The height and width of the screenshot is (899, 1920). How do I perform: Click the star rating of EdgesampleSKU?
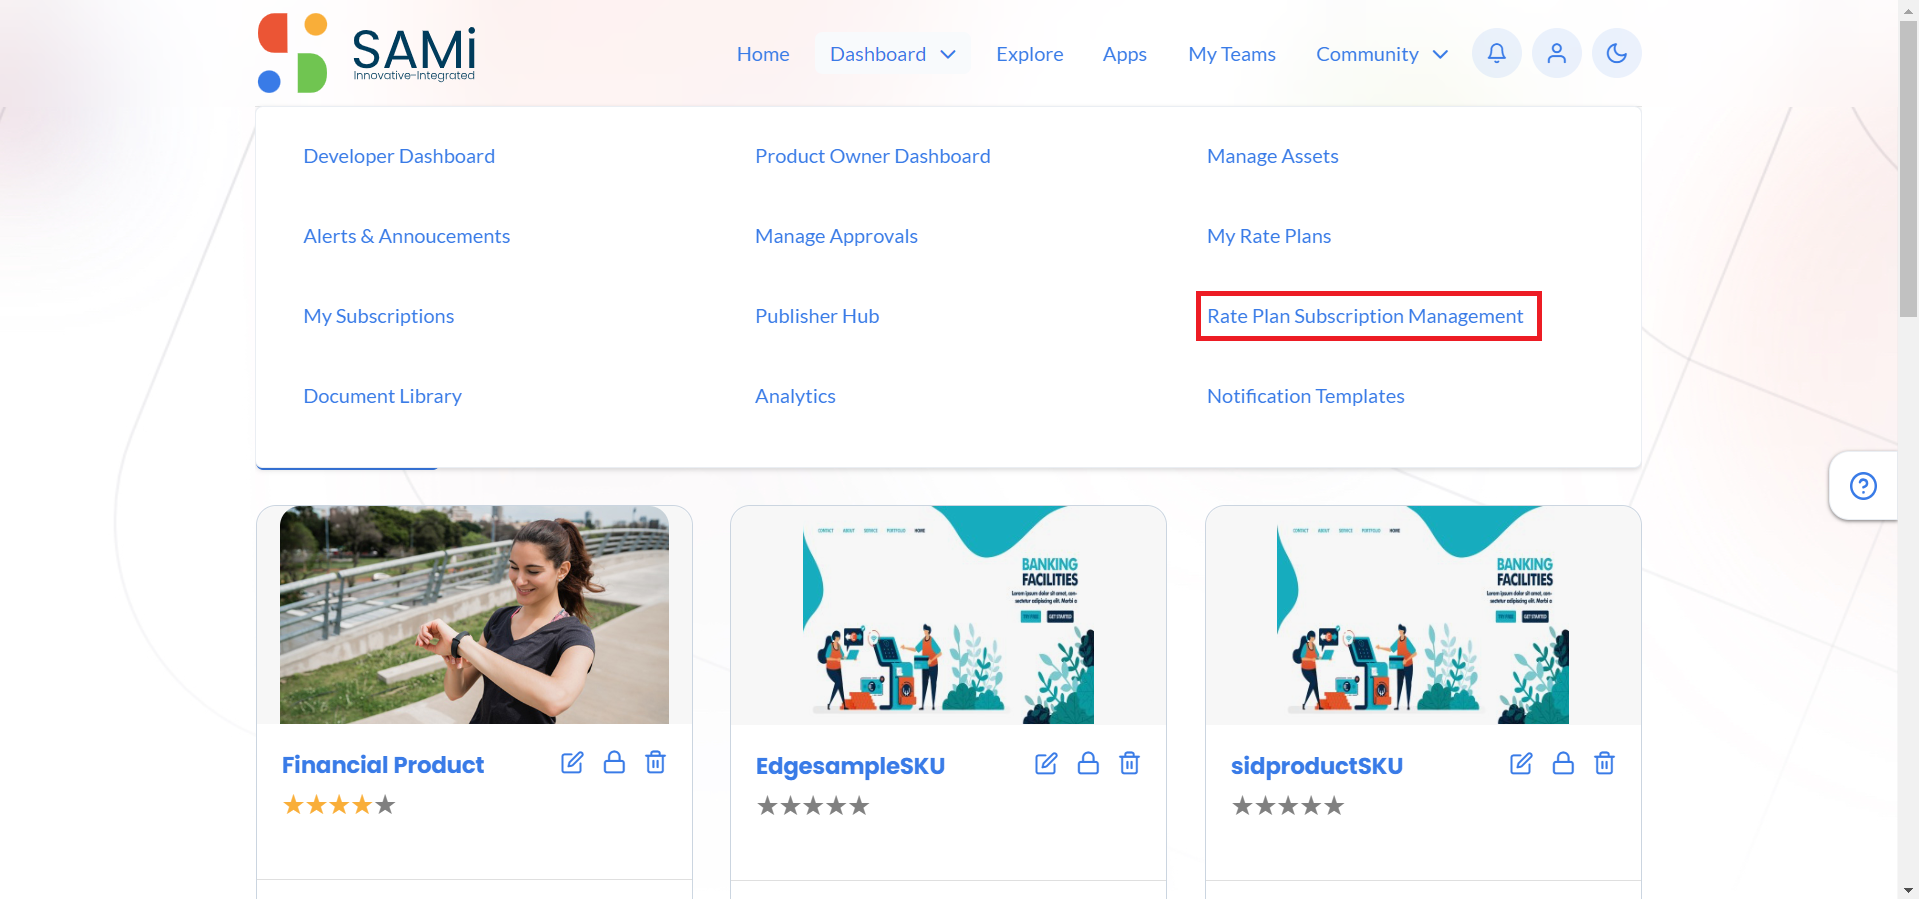pyautogui.click(x=813, y=806)
